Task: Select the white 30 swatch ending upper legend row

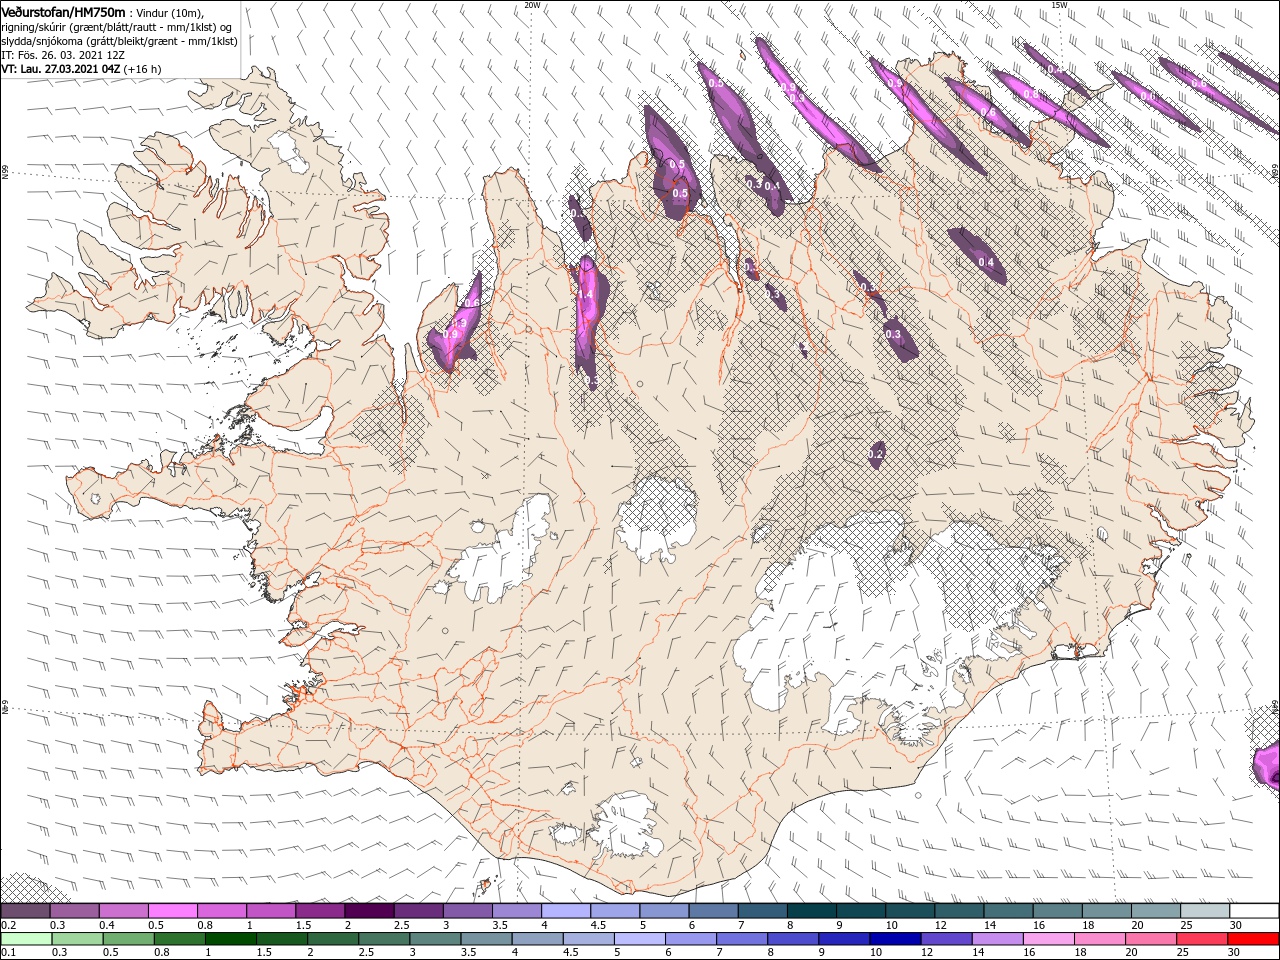Action: pyautogui.click(x=1253, y=911)
